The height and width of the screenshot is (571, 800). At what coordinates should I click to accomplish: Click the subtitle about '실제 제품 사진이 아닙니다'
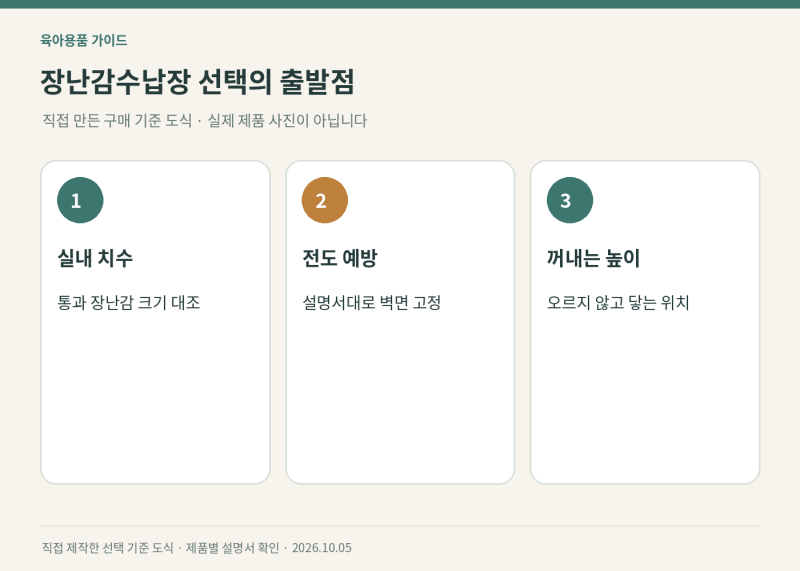click(x=205, y=121)
